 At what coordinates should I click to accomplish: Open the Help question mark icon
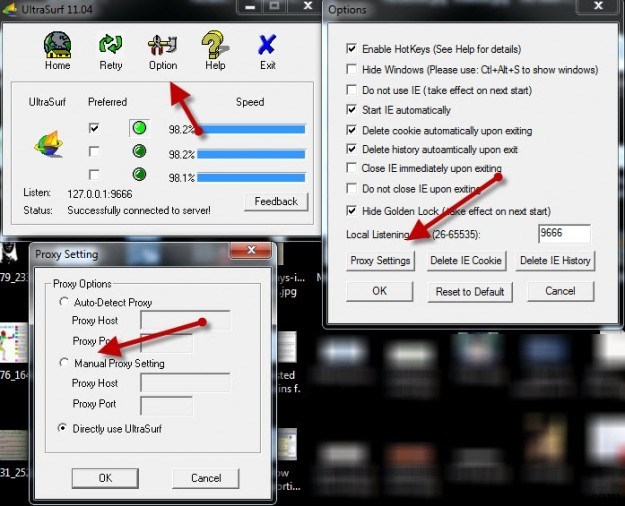(215, 50)
